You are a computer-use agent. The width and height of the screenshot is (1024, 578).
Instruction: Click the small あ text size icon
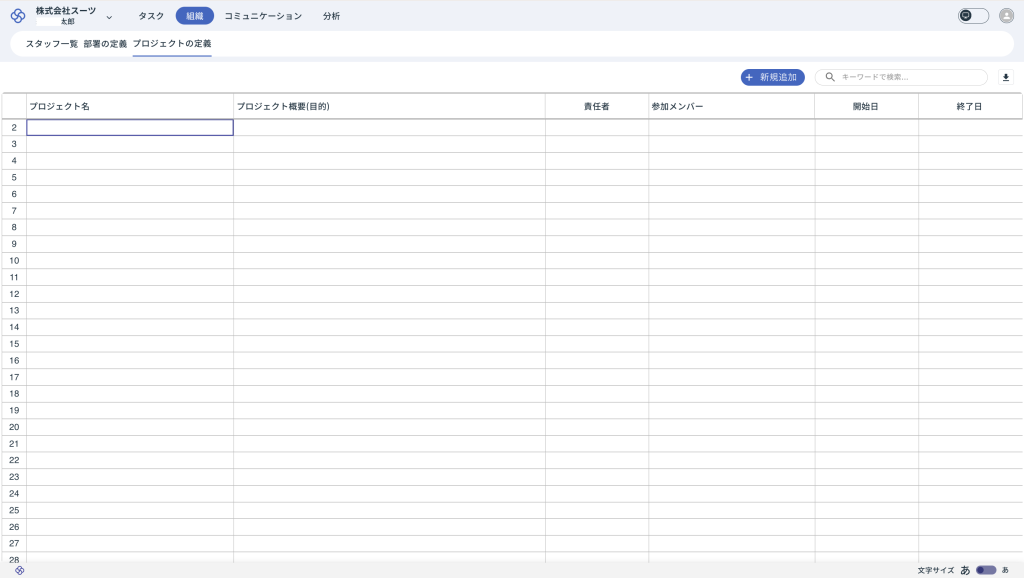click(x=1005, y=570)
